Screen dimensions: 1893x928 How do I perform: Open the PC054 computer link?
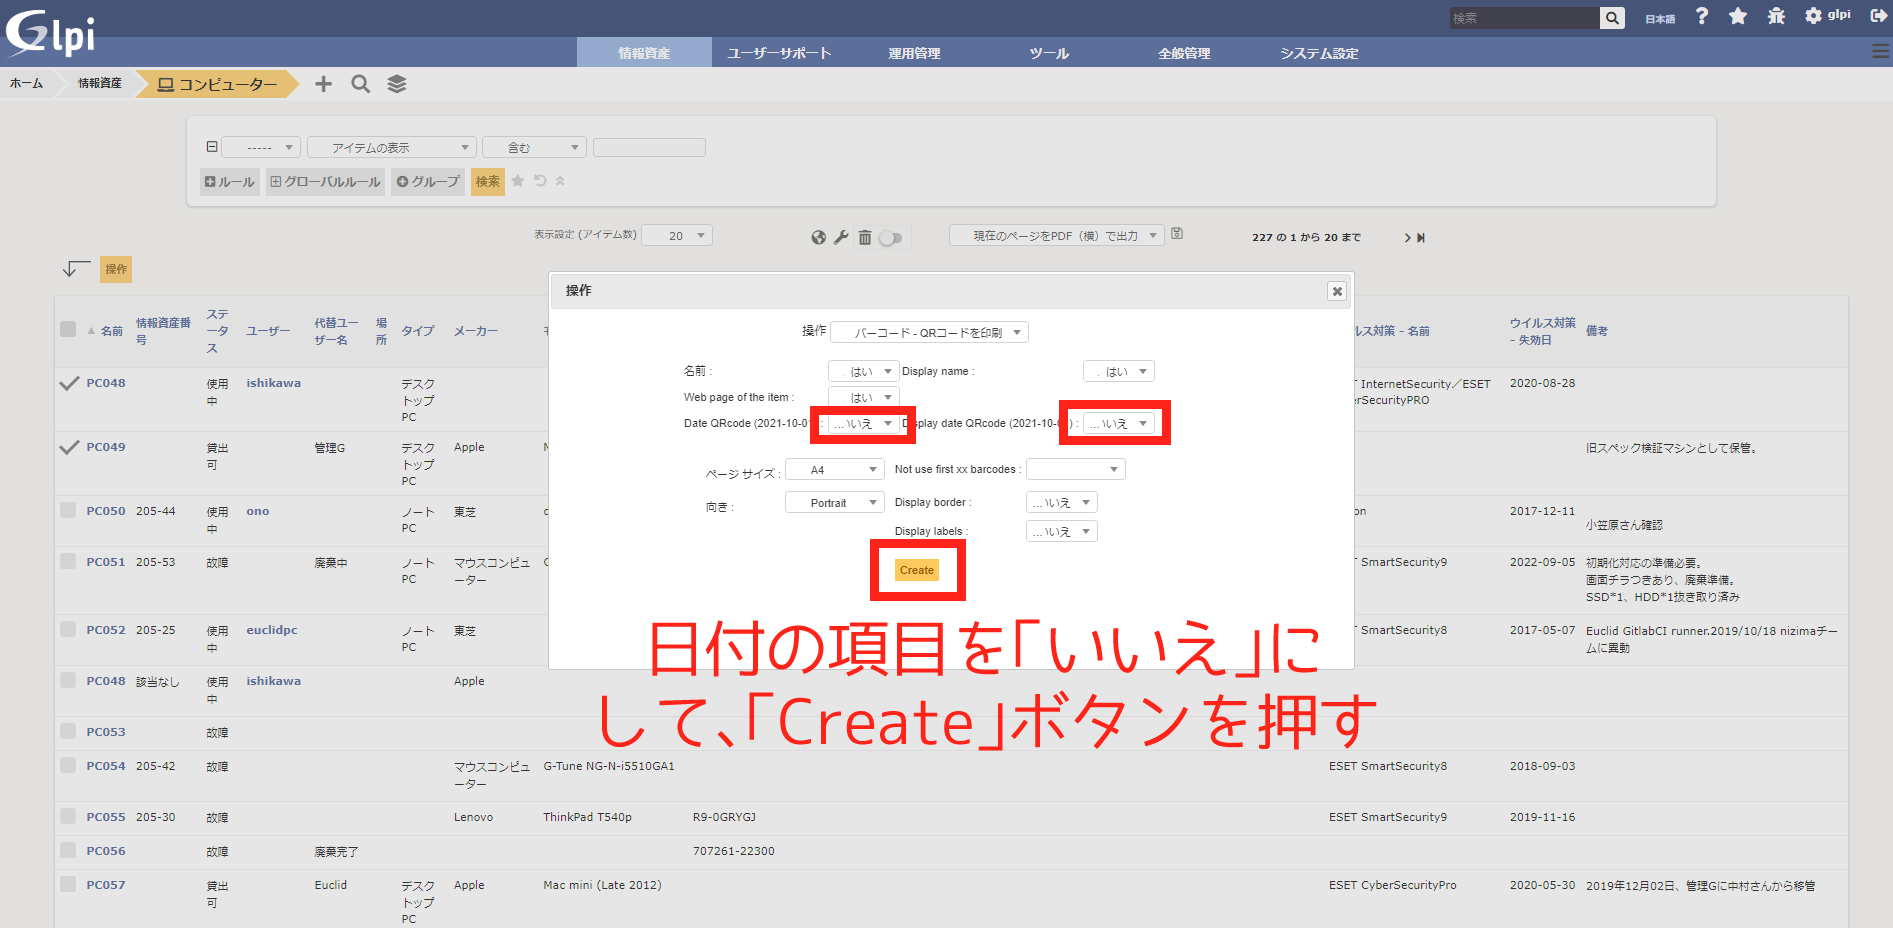pos(106,766)
